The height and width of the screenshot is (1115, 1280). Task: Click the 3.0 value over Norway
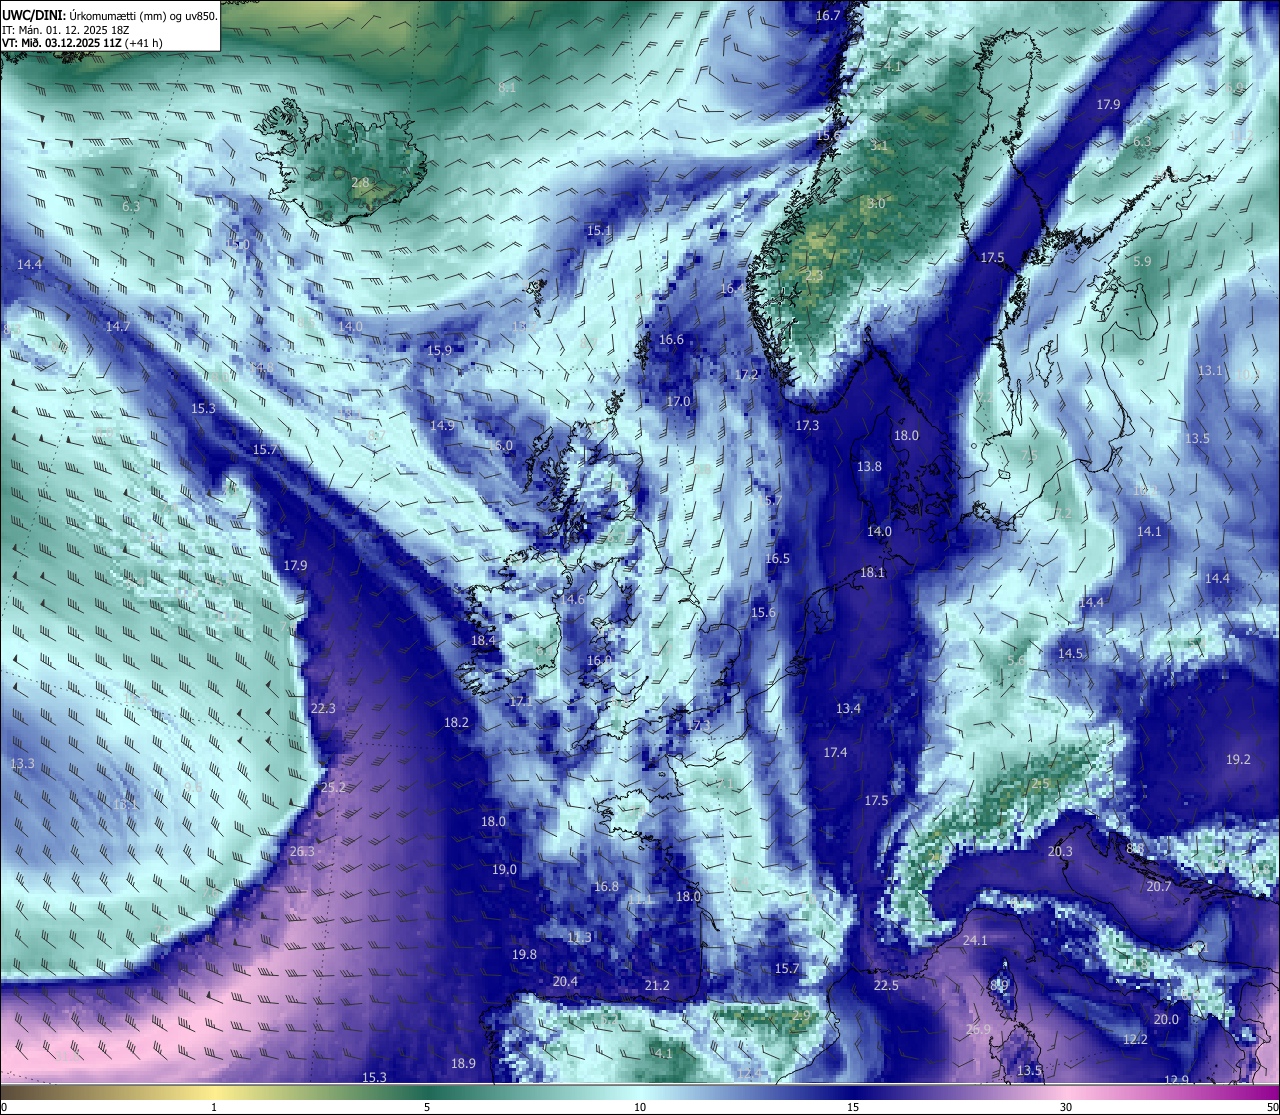876,204
